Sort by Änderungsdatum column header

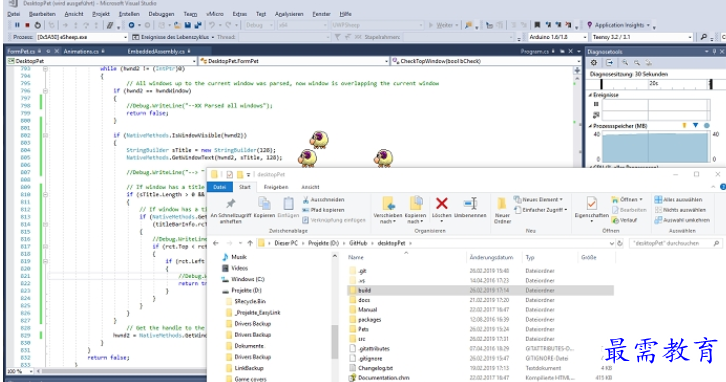[491, 257]
